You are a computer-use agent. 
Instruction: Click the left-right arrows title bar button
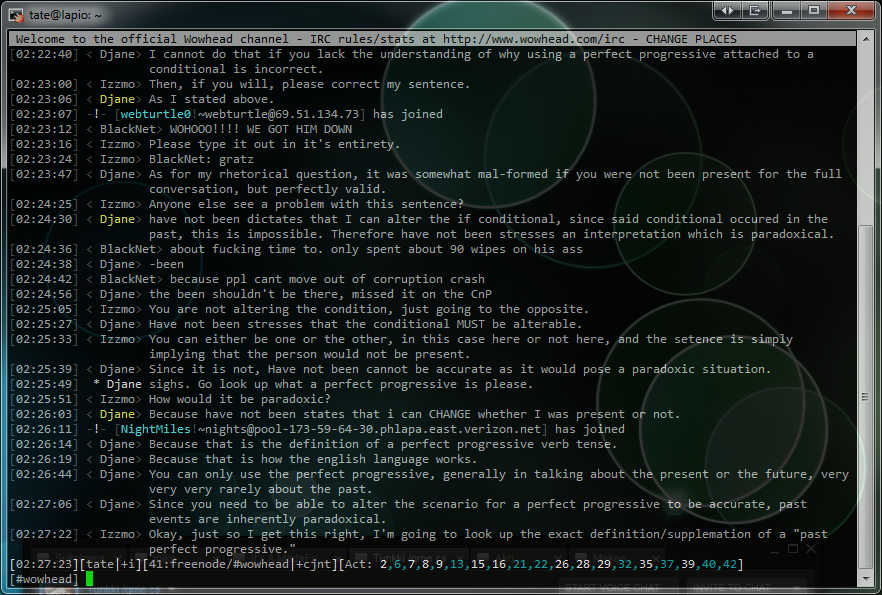tap(727, 10)
